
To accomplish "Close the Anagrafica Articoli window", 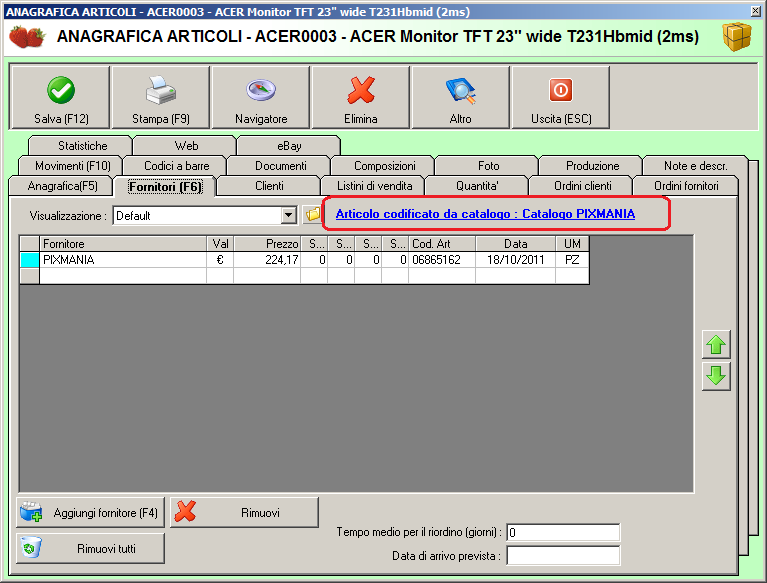I will (x=756, y=11).
